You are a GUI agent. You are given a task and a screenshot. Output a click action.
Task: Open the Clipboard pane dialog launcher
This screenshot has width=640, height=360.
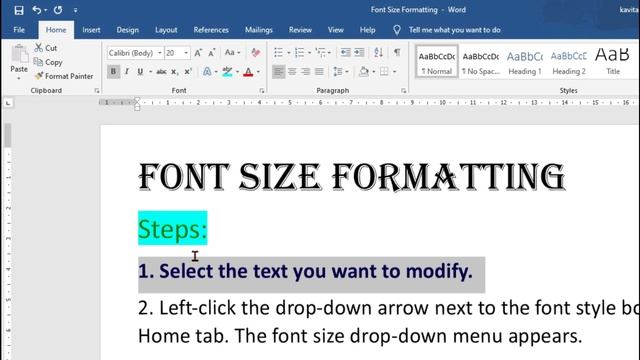click(97, 91)
